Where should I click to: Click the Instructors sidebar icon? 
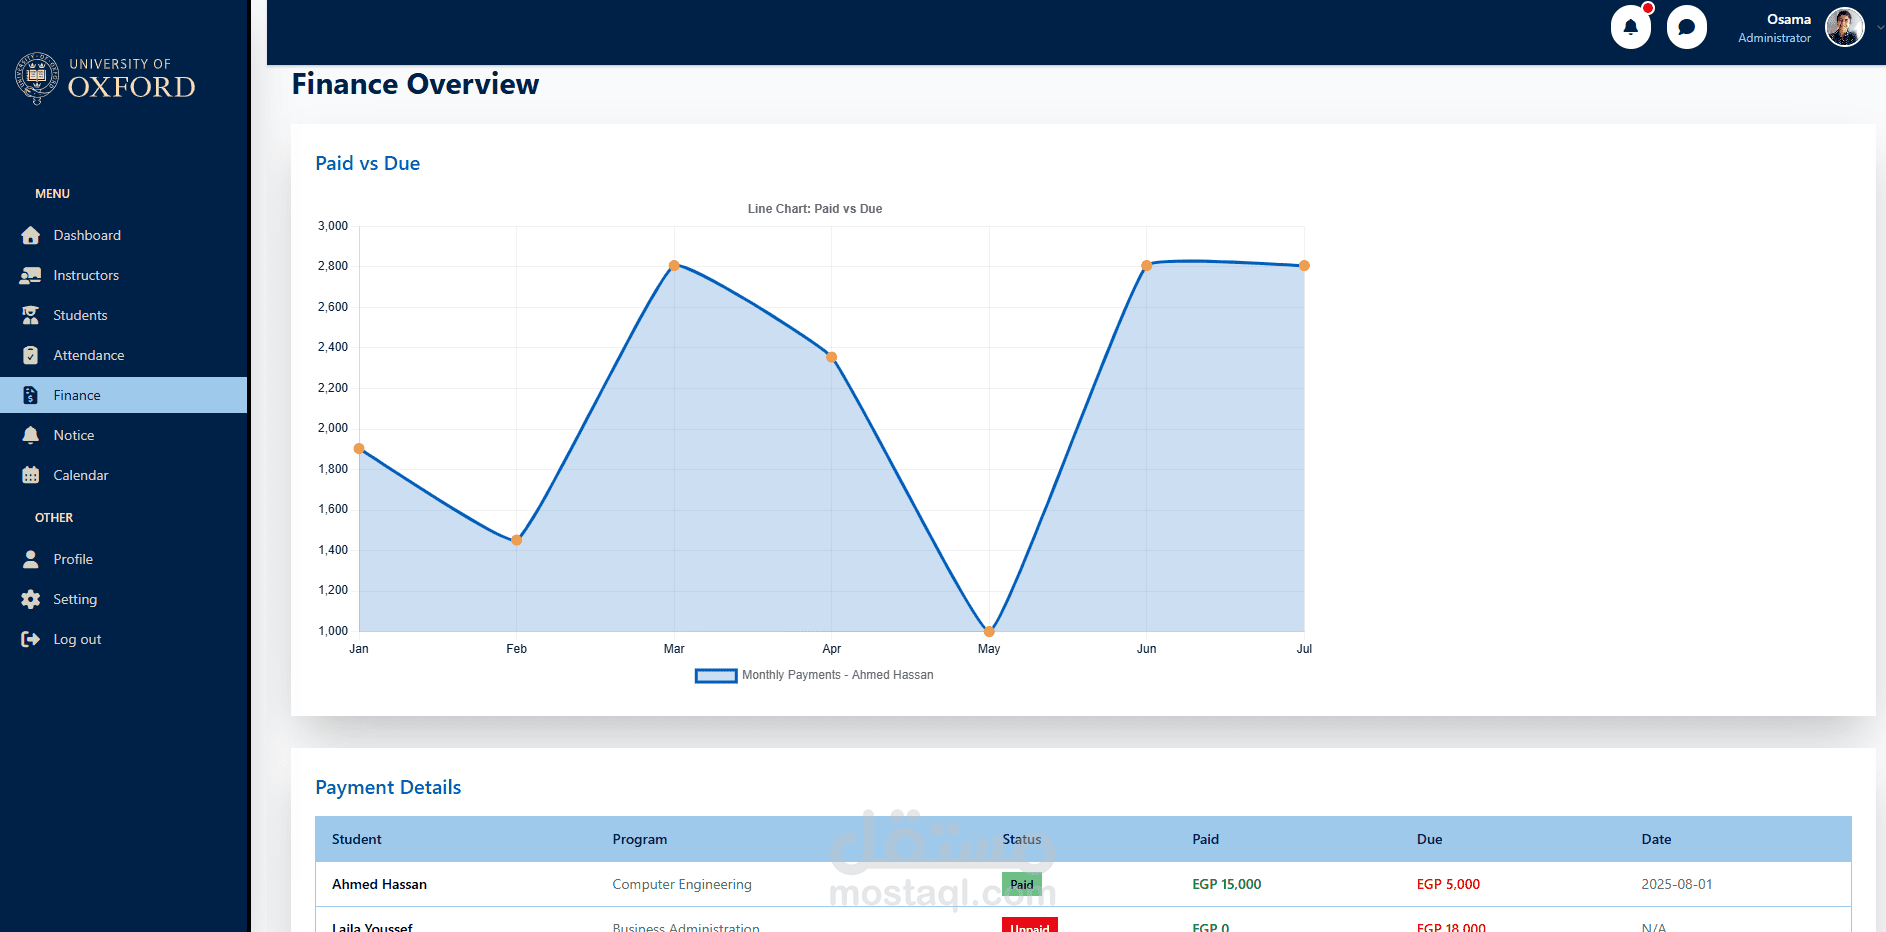coord(31,275)
